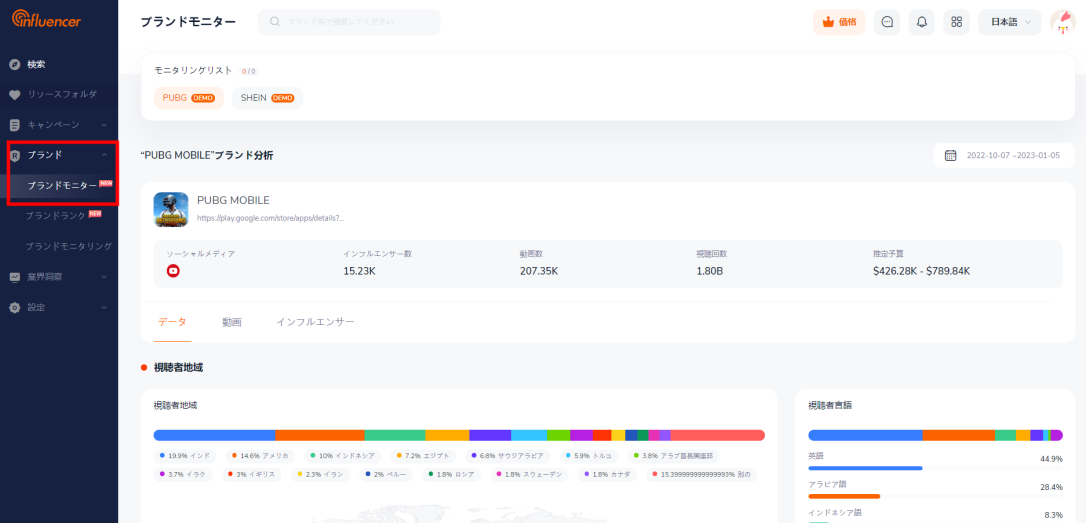Open the date range picker 2022-10-07
This screenshot has width=1086, height=523.
(x=1004, y=155)
